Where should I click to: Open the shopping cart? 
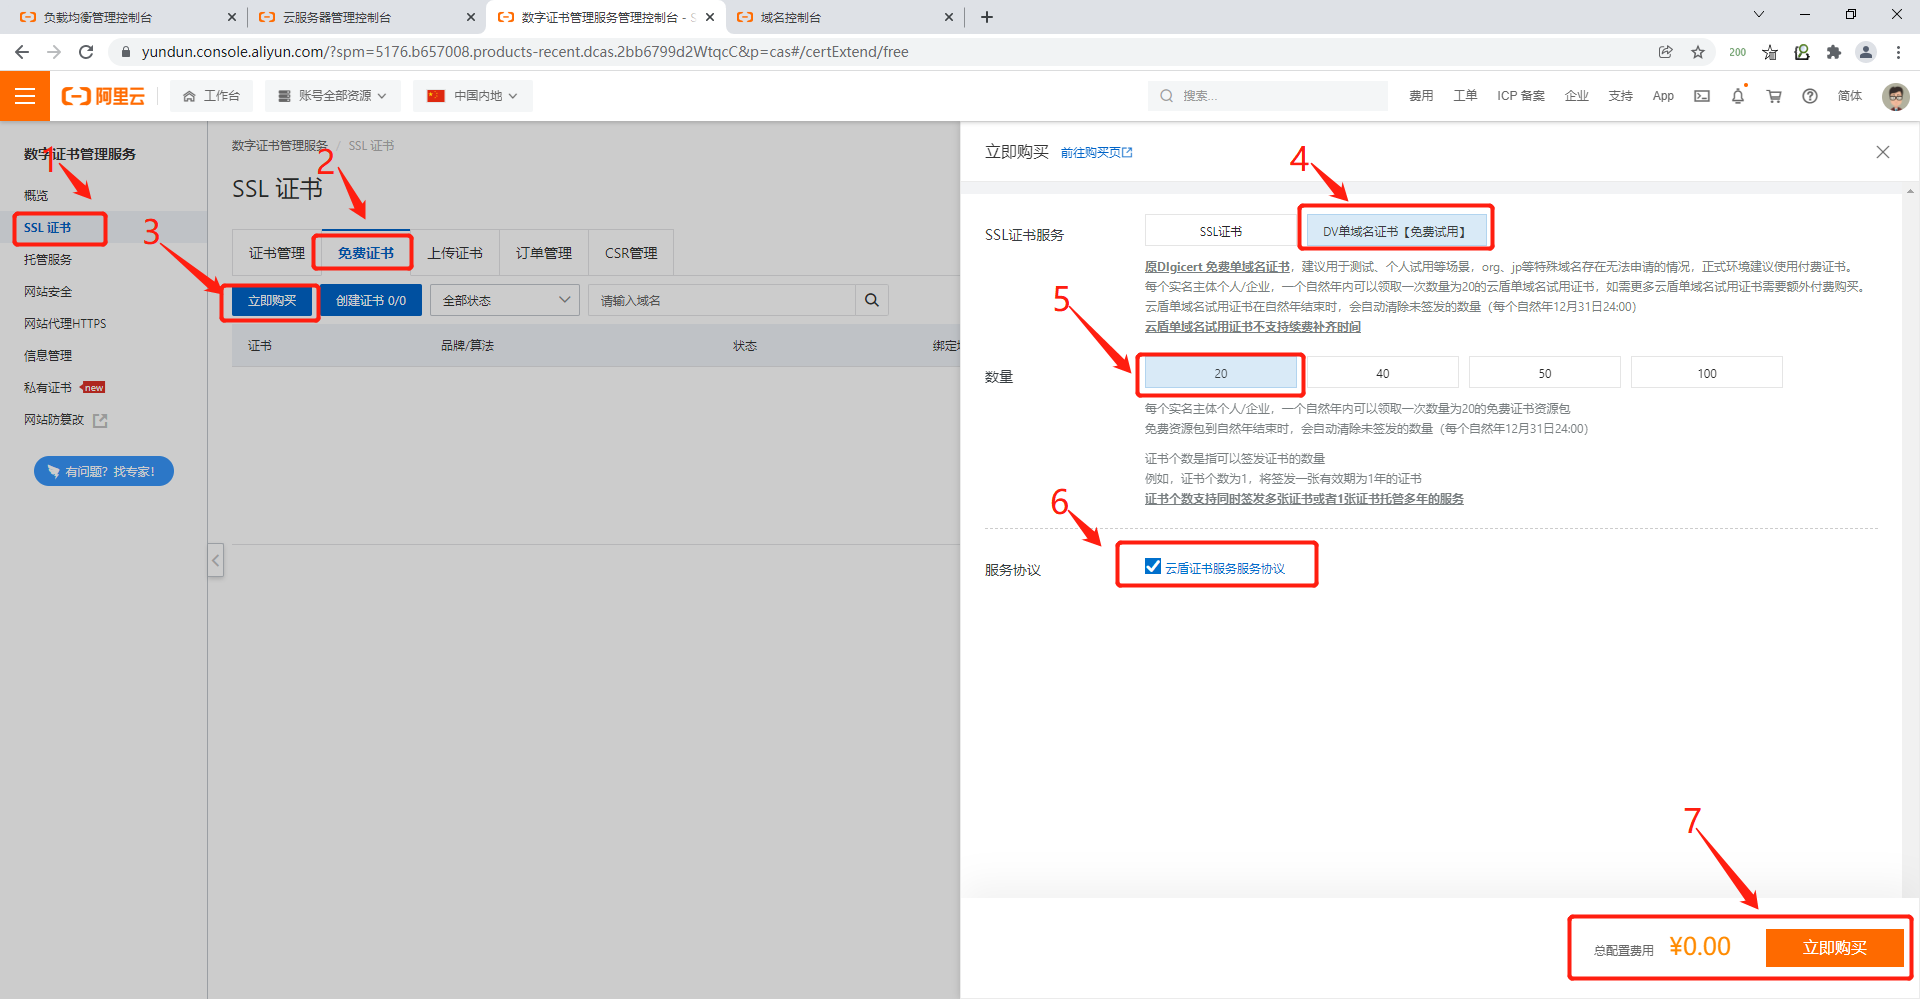[1774, 96]
